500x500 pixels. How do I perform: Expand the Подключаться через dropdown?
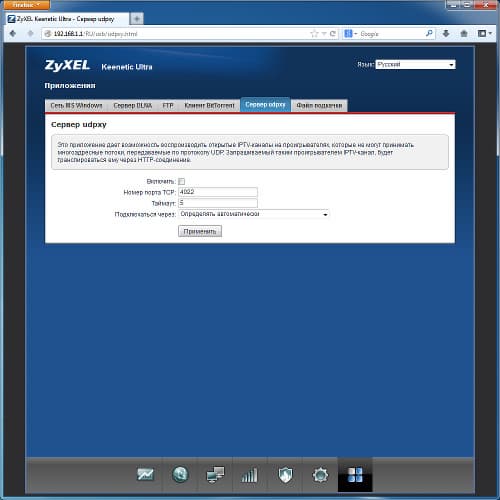[254, 214]
